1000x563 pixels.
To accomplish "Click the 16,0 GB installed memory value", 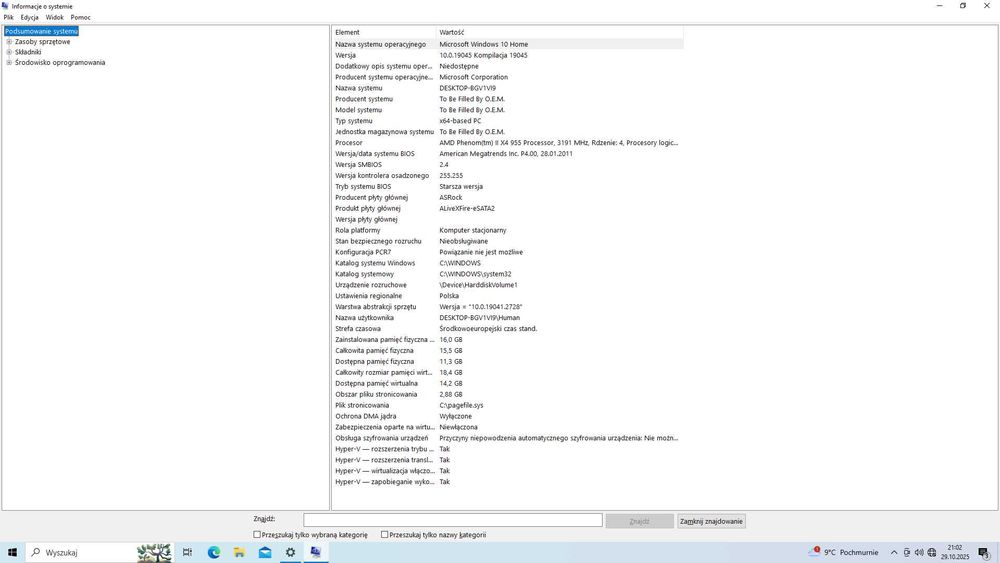I will (x=451, y=340).
